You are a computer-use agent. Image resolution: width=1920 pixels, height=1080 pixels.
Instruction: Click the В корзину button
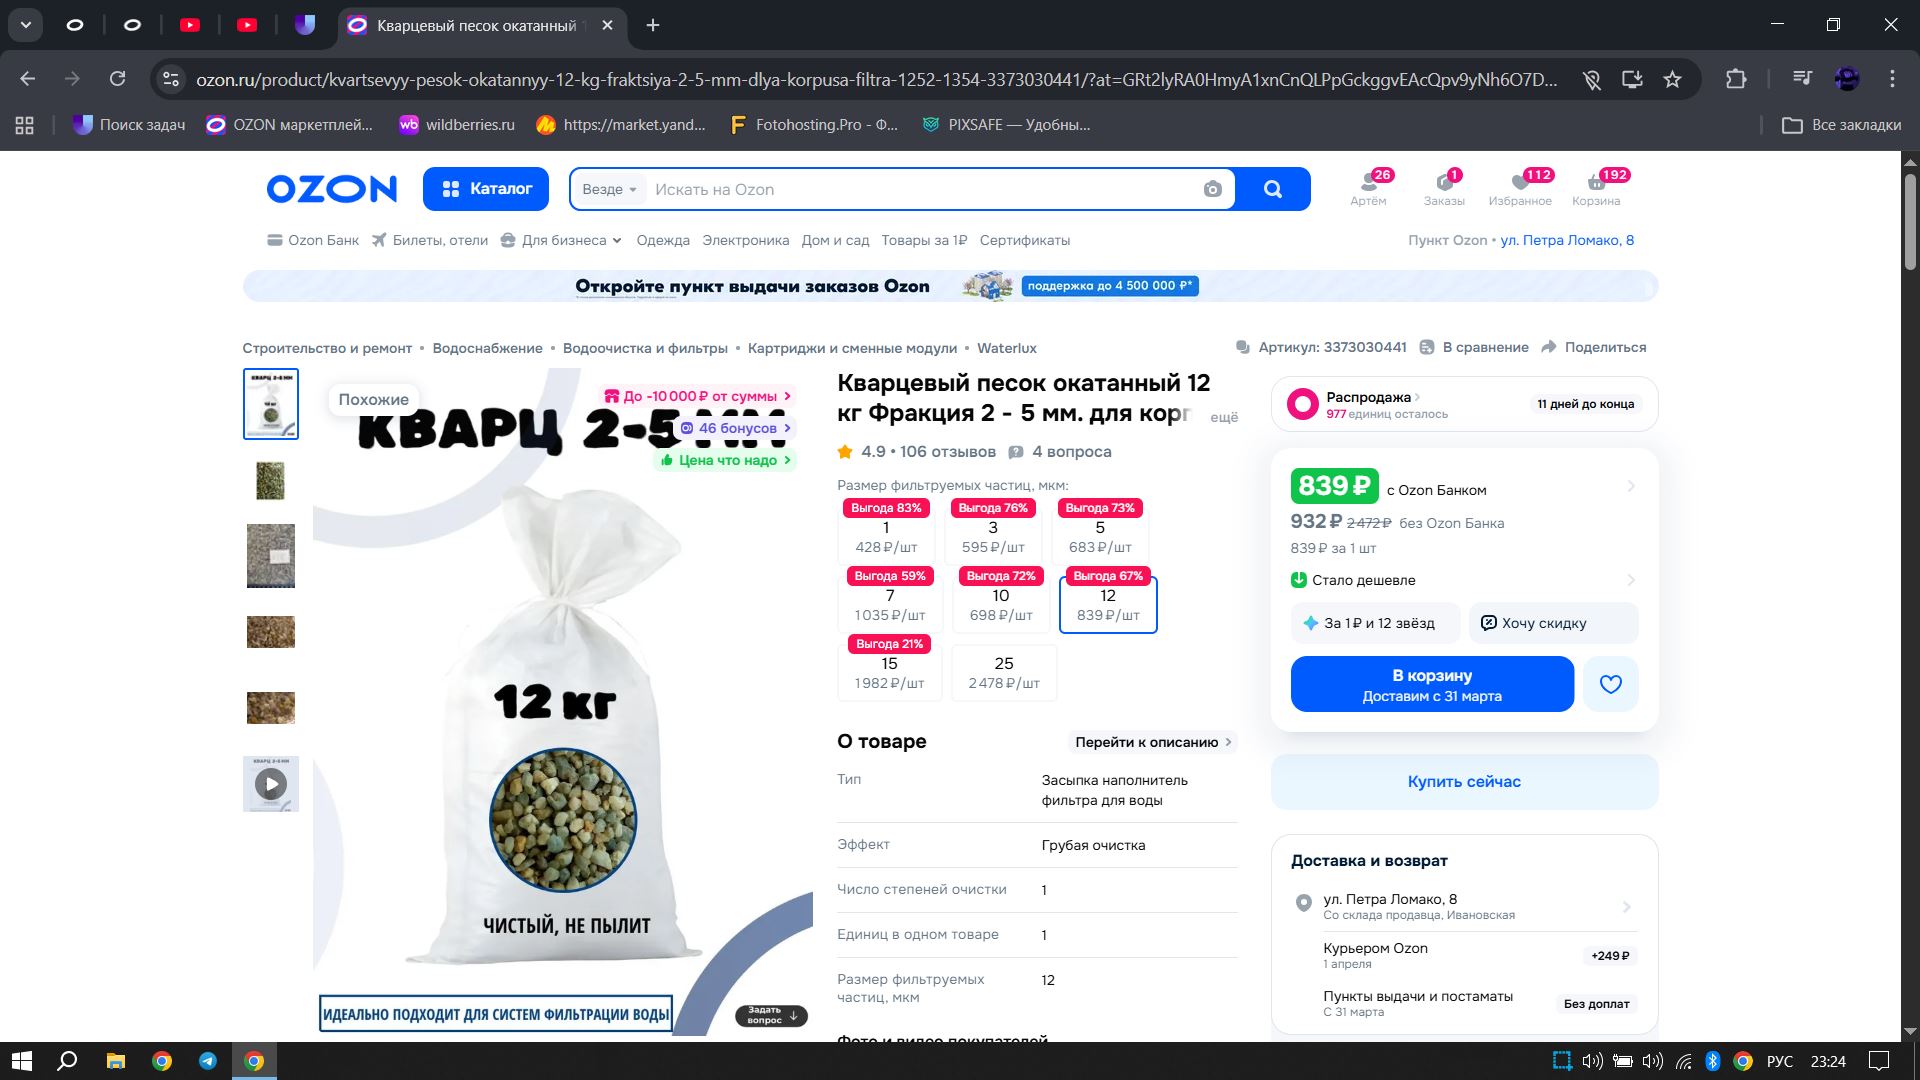[1432, 684]
